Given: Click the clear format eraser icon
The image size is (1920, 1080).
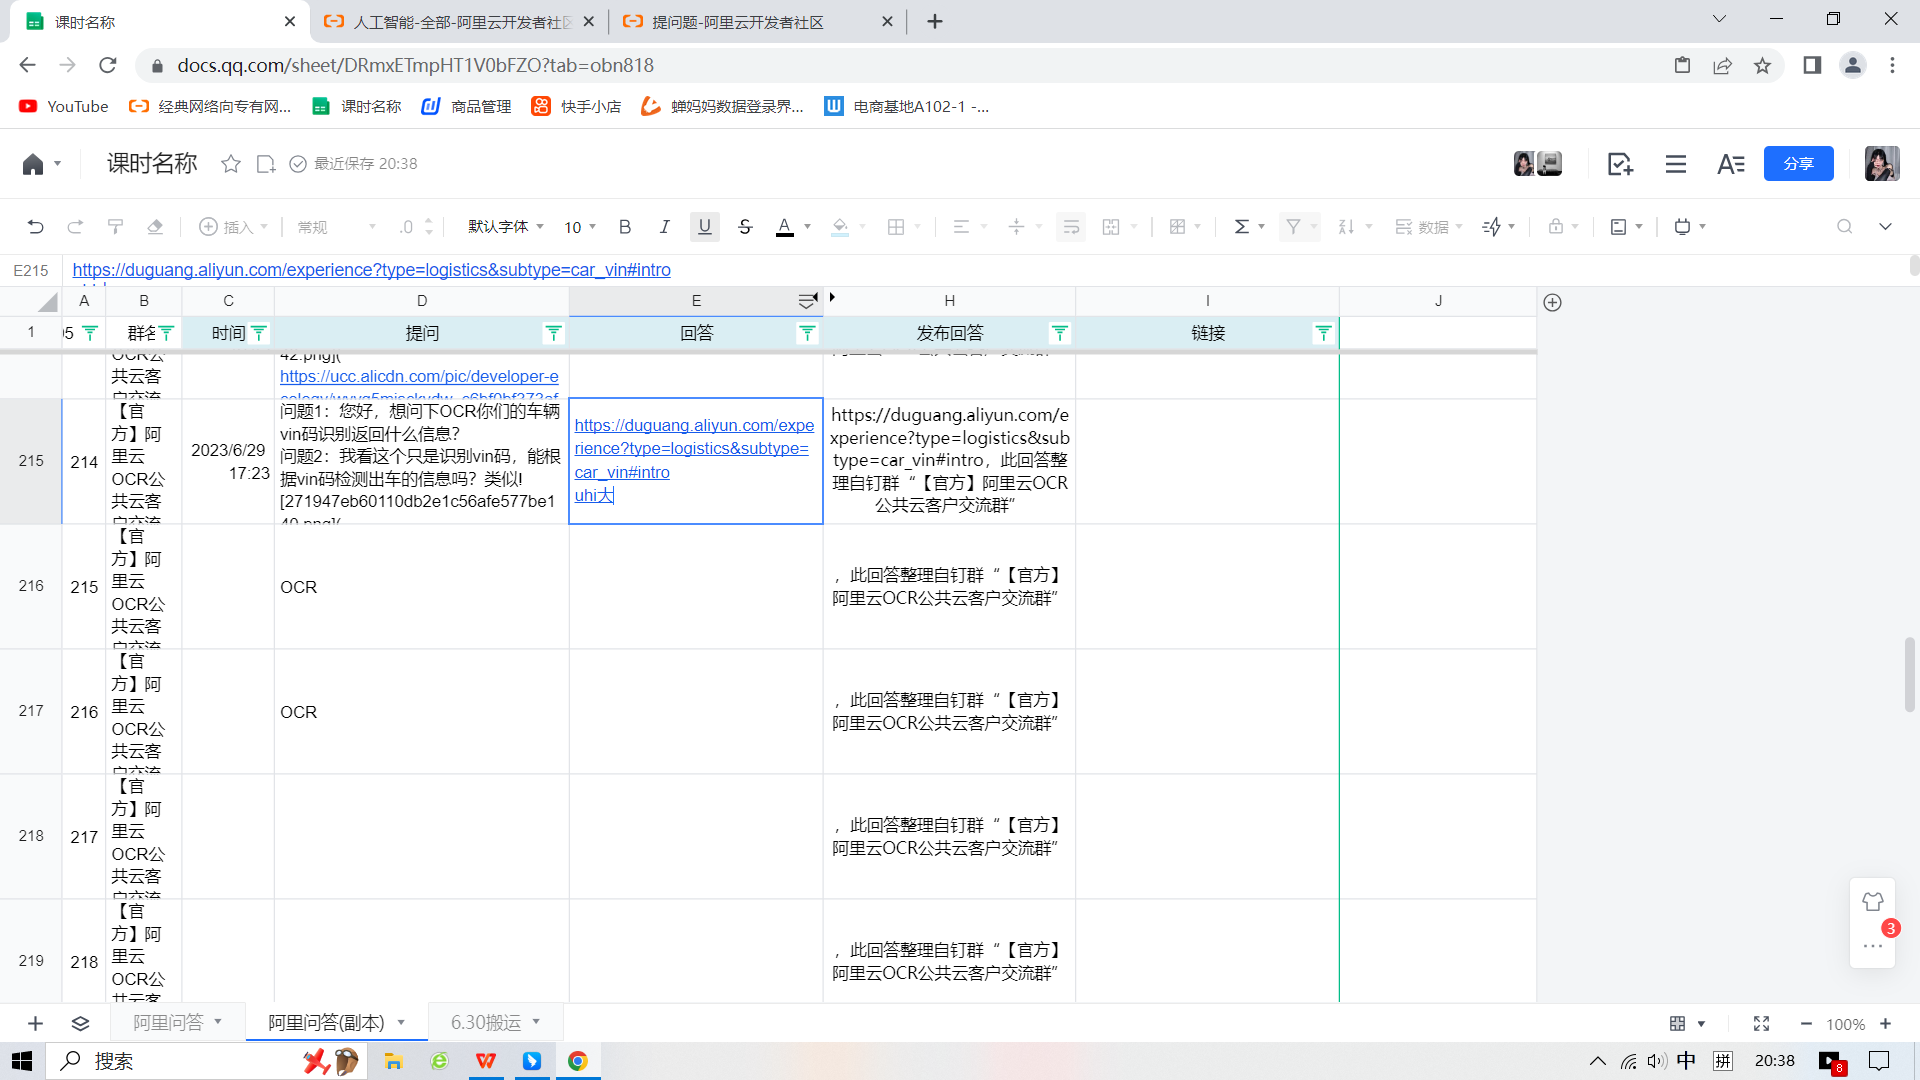Looking at the screenshot, I should point(155,227).
